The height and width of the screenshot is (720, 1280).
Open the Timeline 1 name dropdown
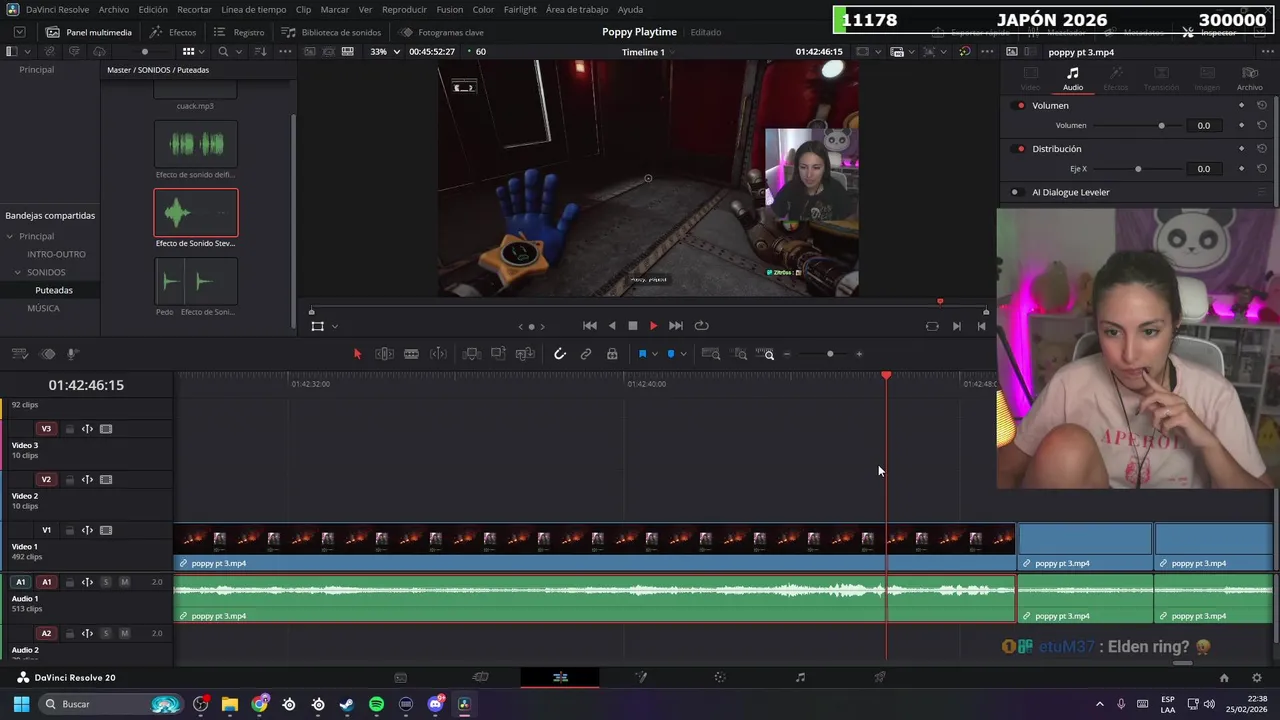tap(646, 52)
